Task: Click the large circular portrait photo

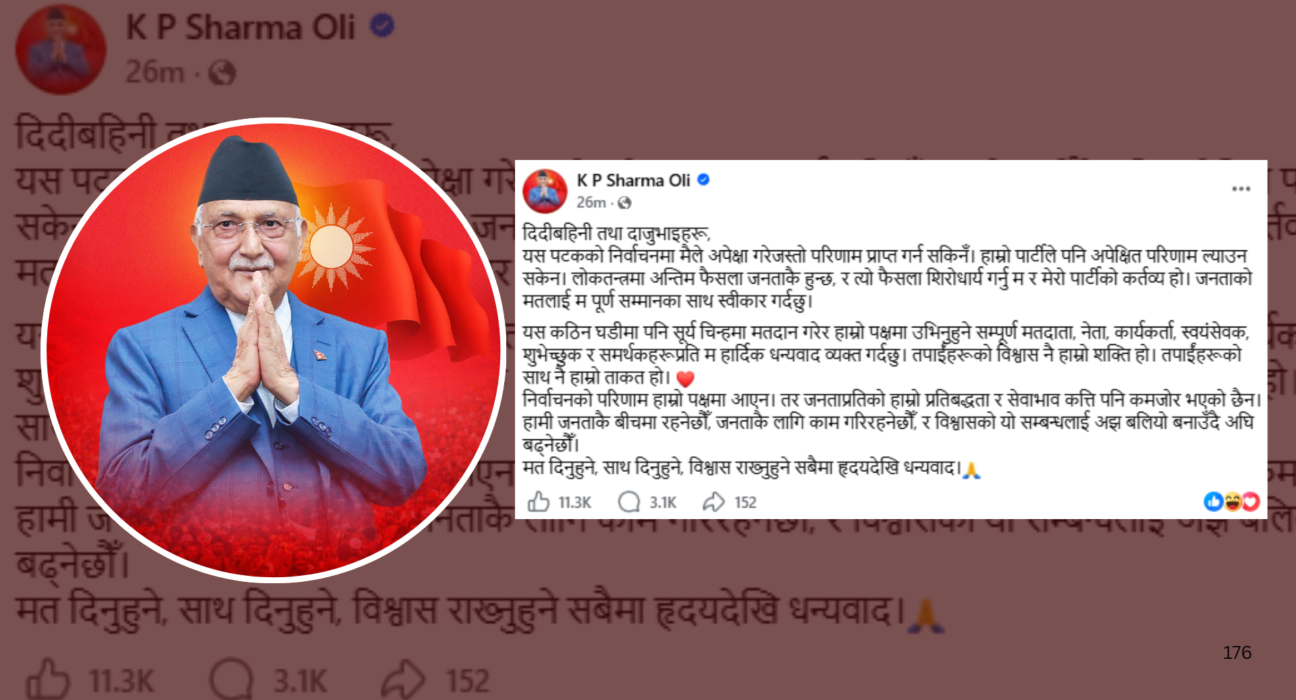Action: [271, 349]
